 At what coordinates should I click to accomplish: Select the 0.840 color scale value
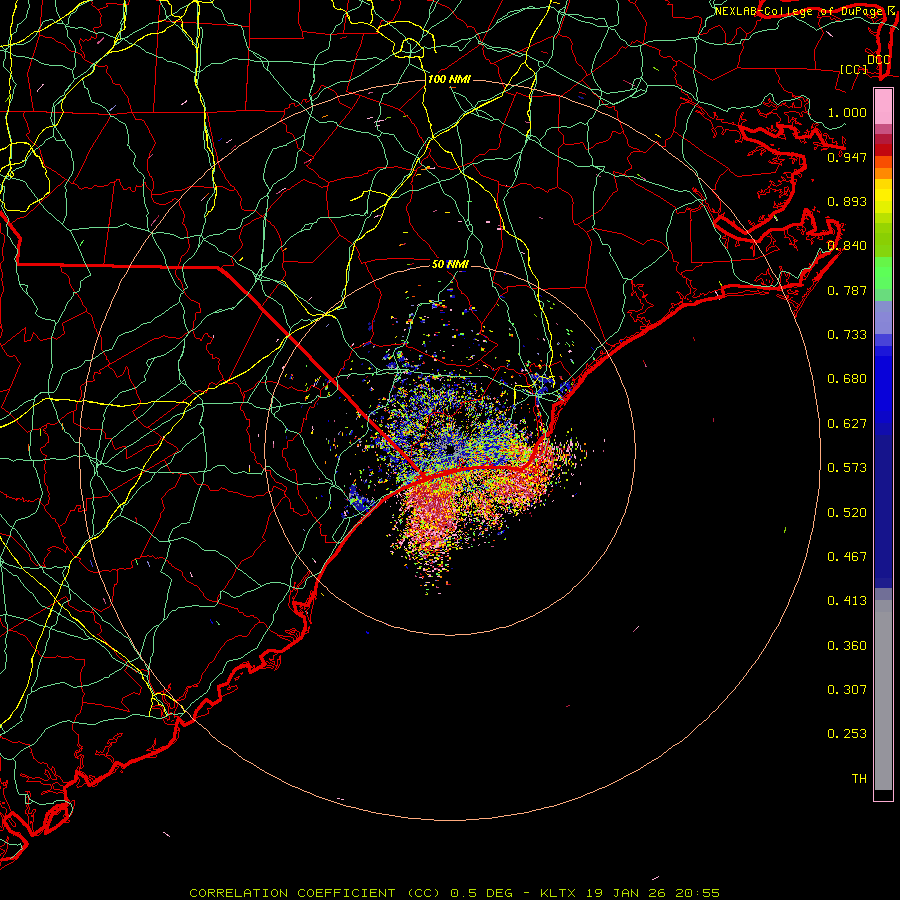click(847, 246)
